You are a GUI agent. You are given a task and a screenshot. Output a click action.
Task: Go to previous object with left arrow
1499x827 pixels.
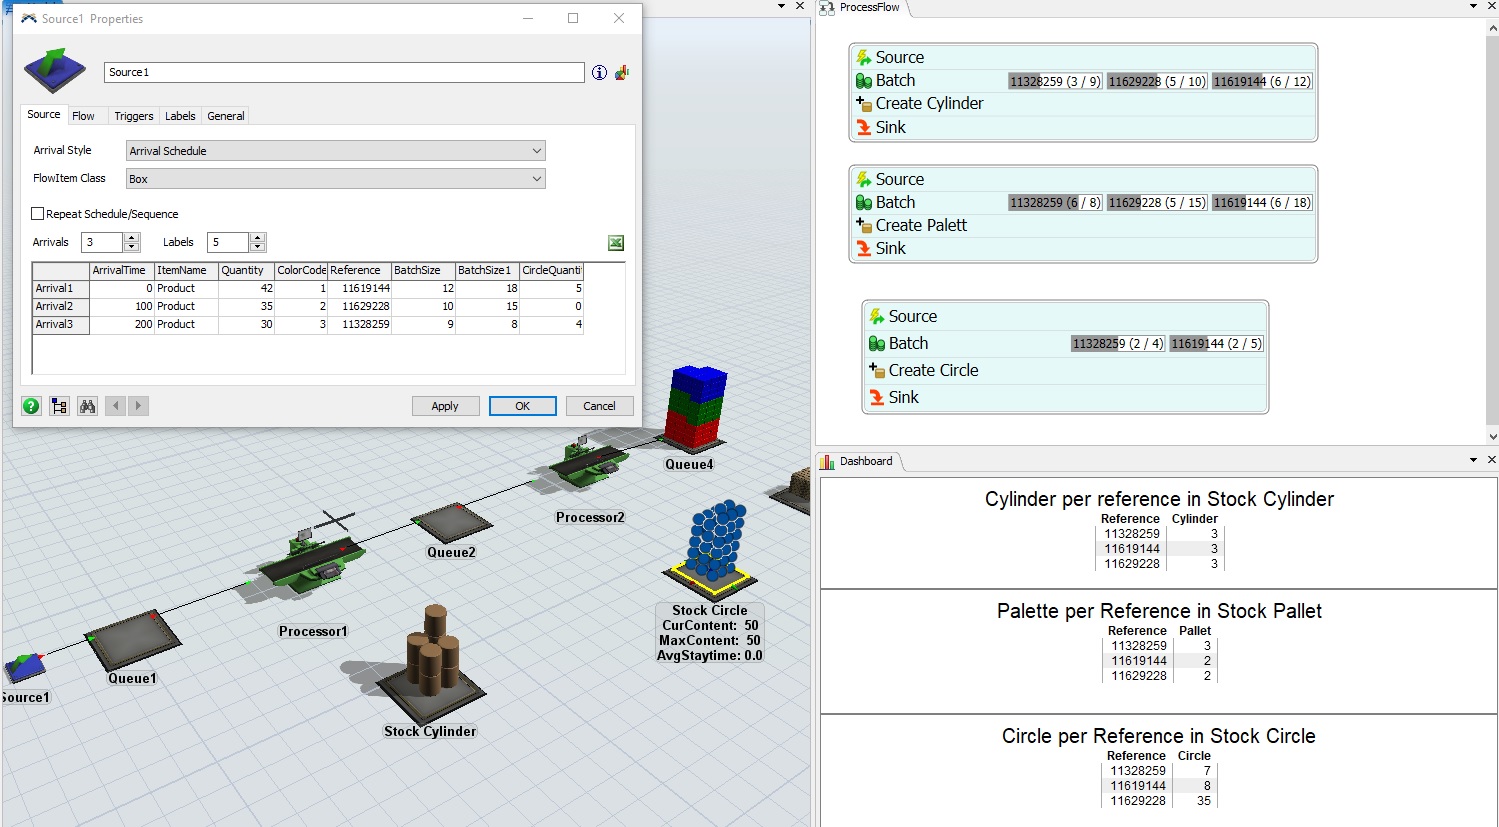coord(116,406)
